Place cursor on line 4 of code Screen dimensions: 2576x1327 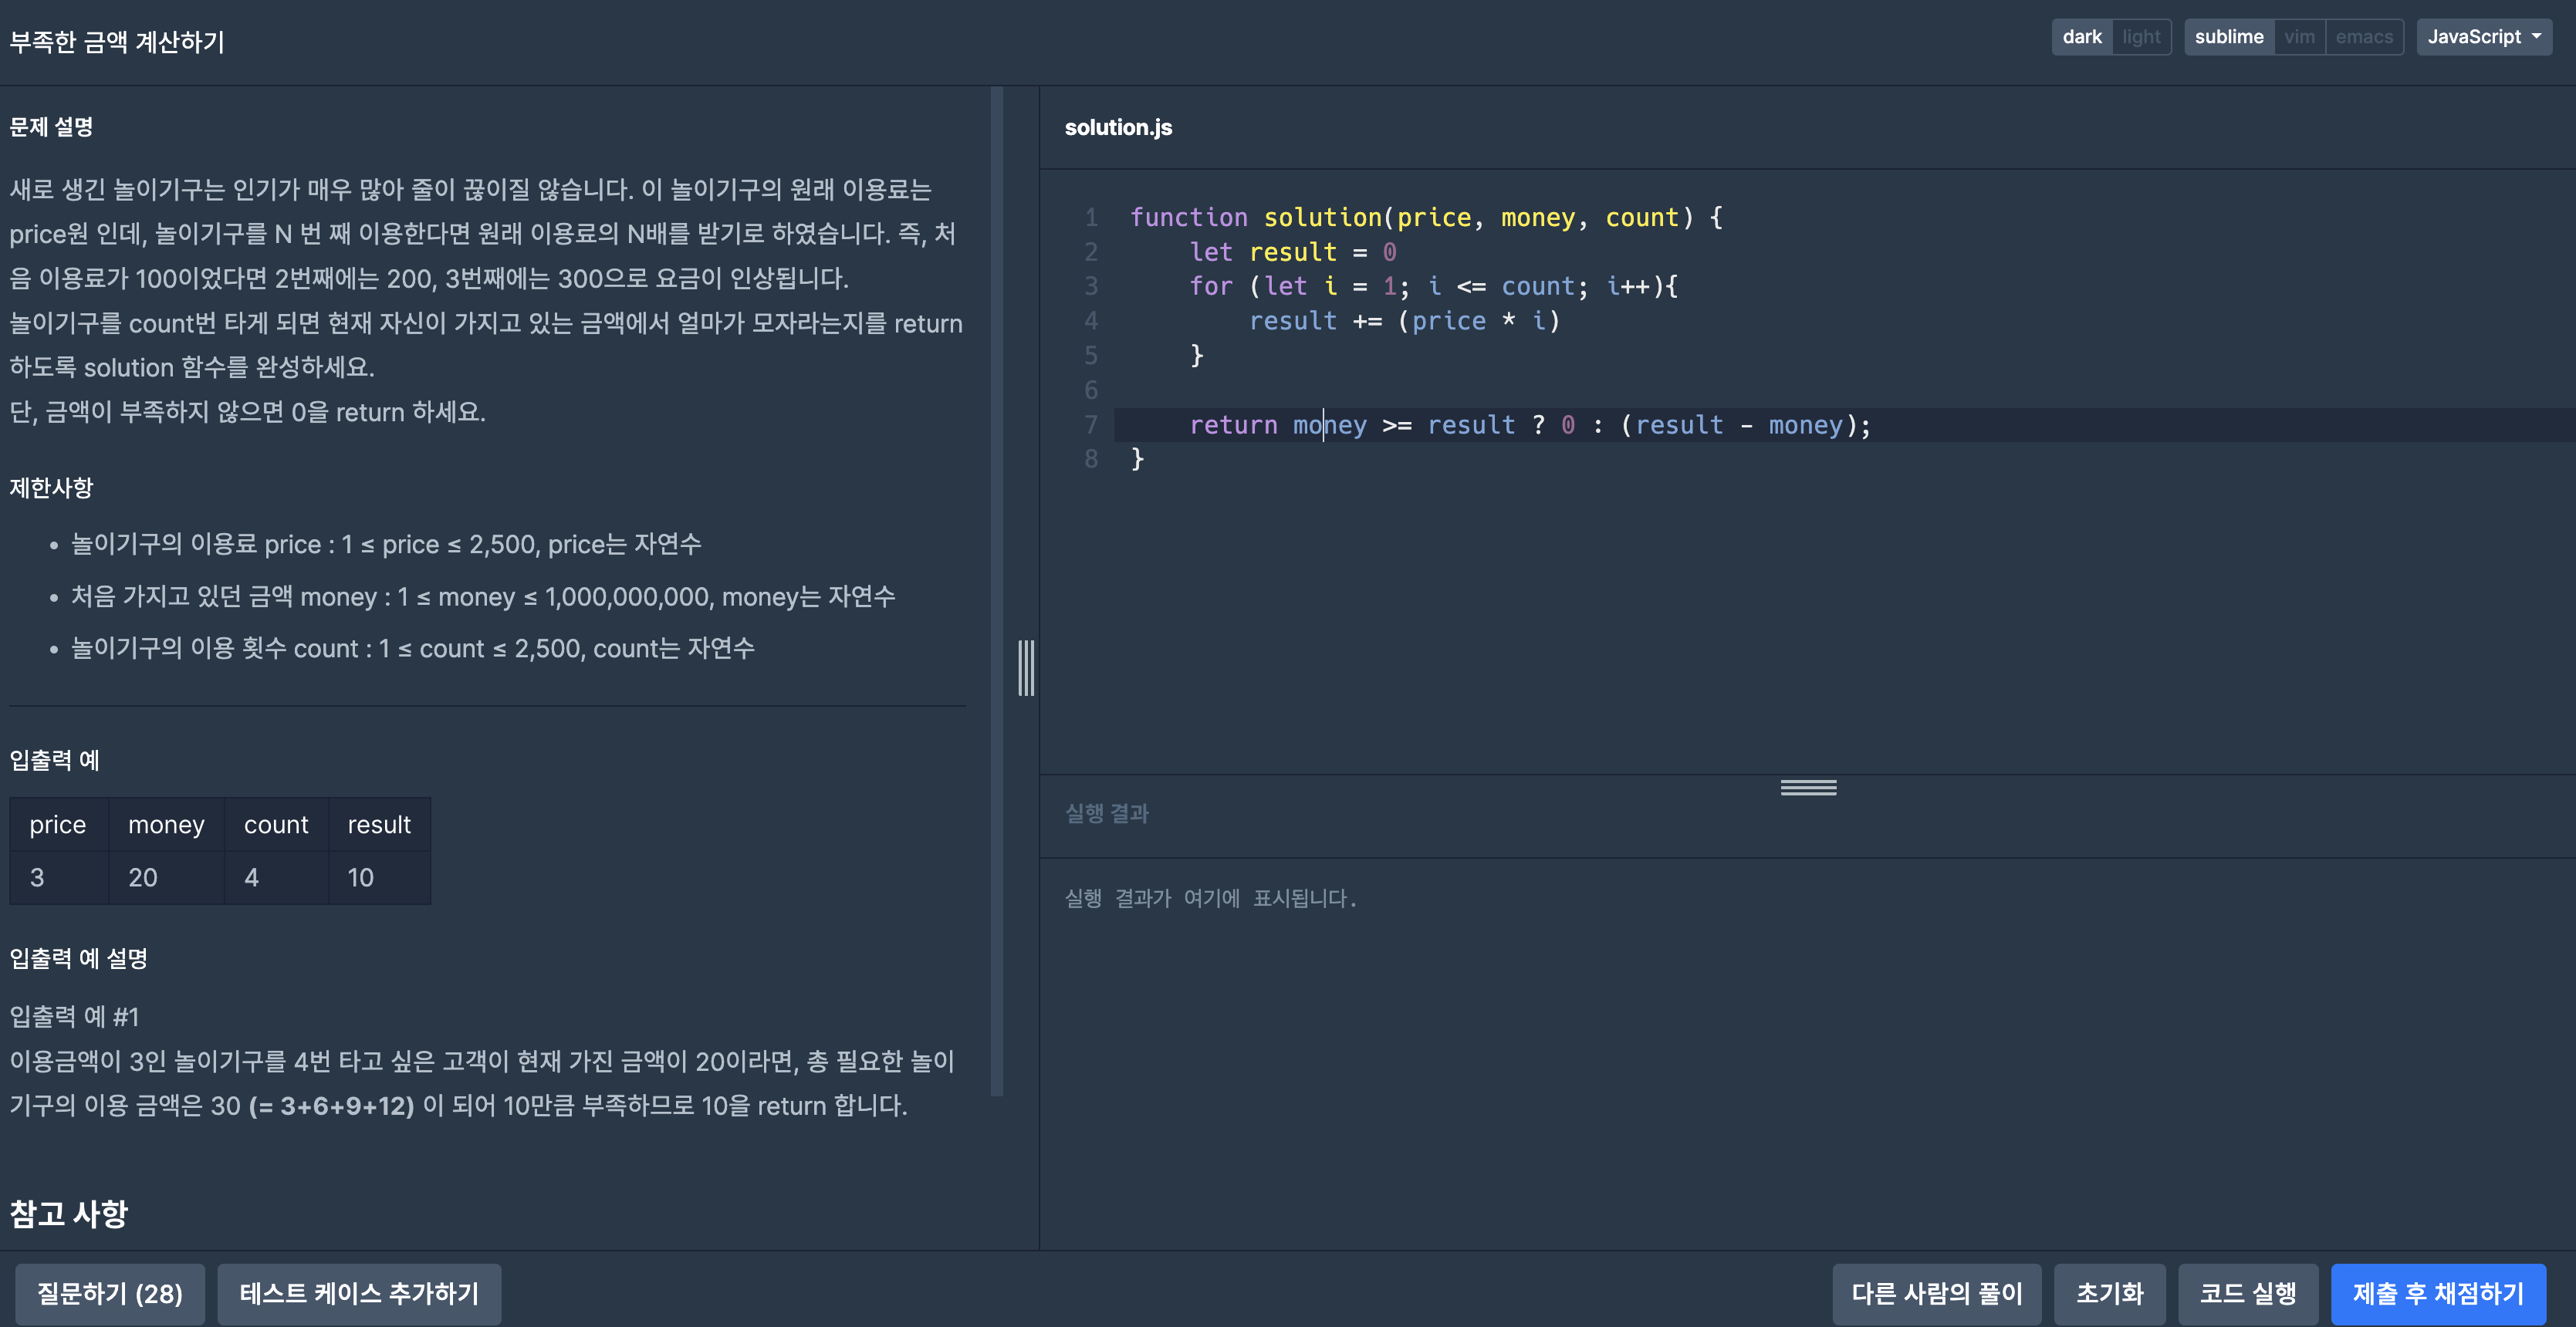1403,321
